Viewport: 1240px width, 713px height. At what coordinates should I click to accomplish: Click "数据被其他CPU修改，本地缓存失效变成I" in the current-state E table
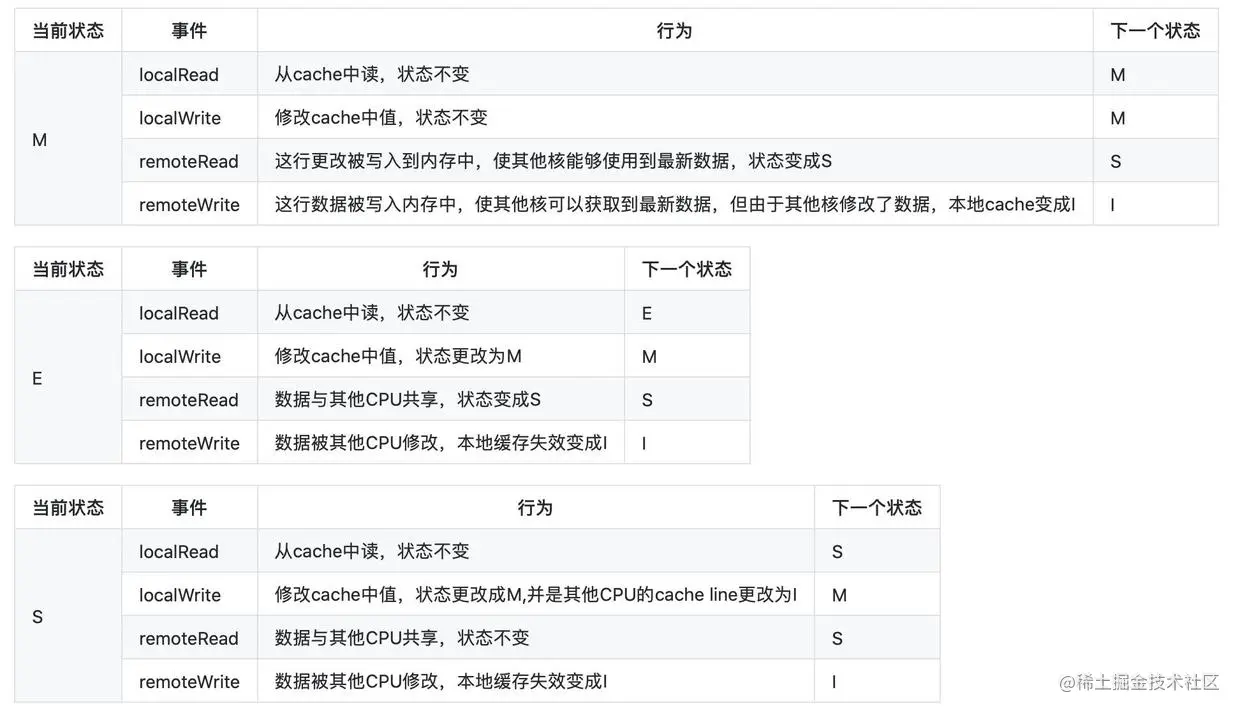(441, 443)
